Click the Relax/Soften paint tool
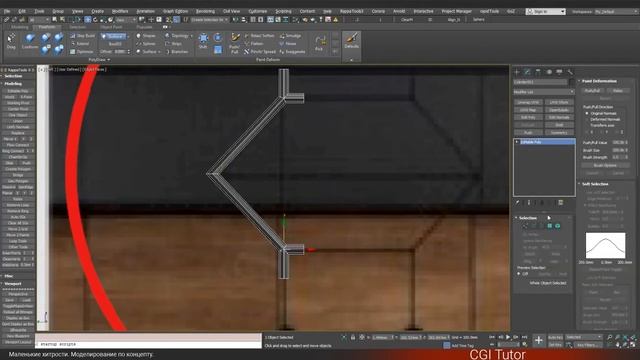 [259, 36]
